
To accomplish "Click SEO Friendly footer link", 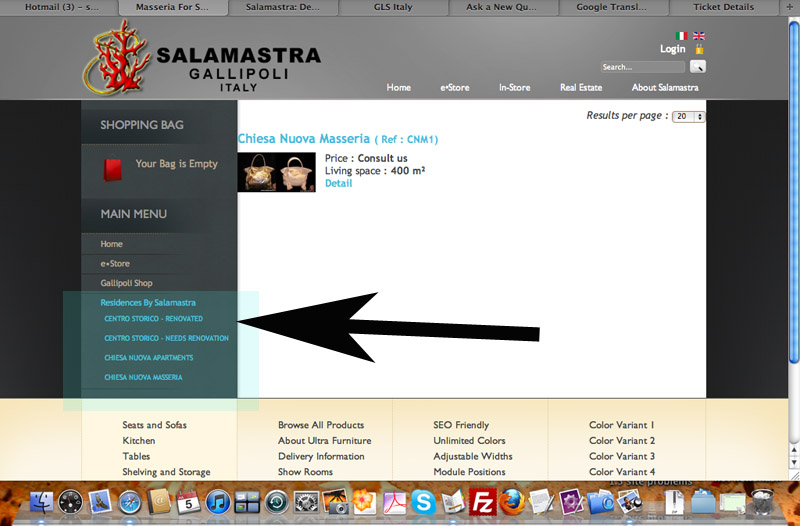I will point(461,424).
